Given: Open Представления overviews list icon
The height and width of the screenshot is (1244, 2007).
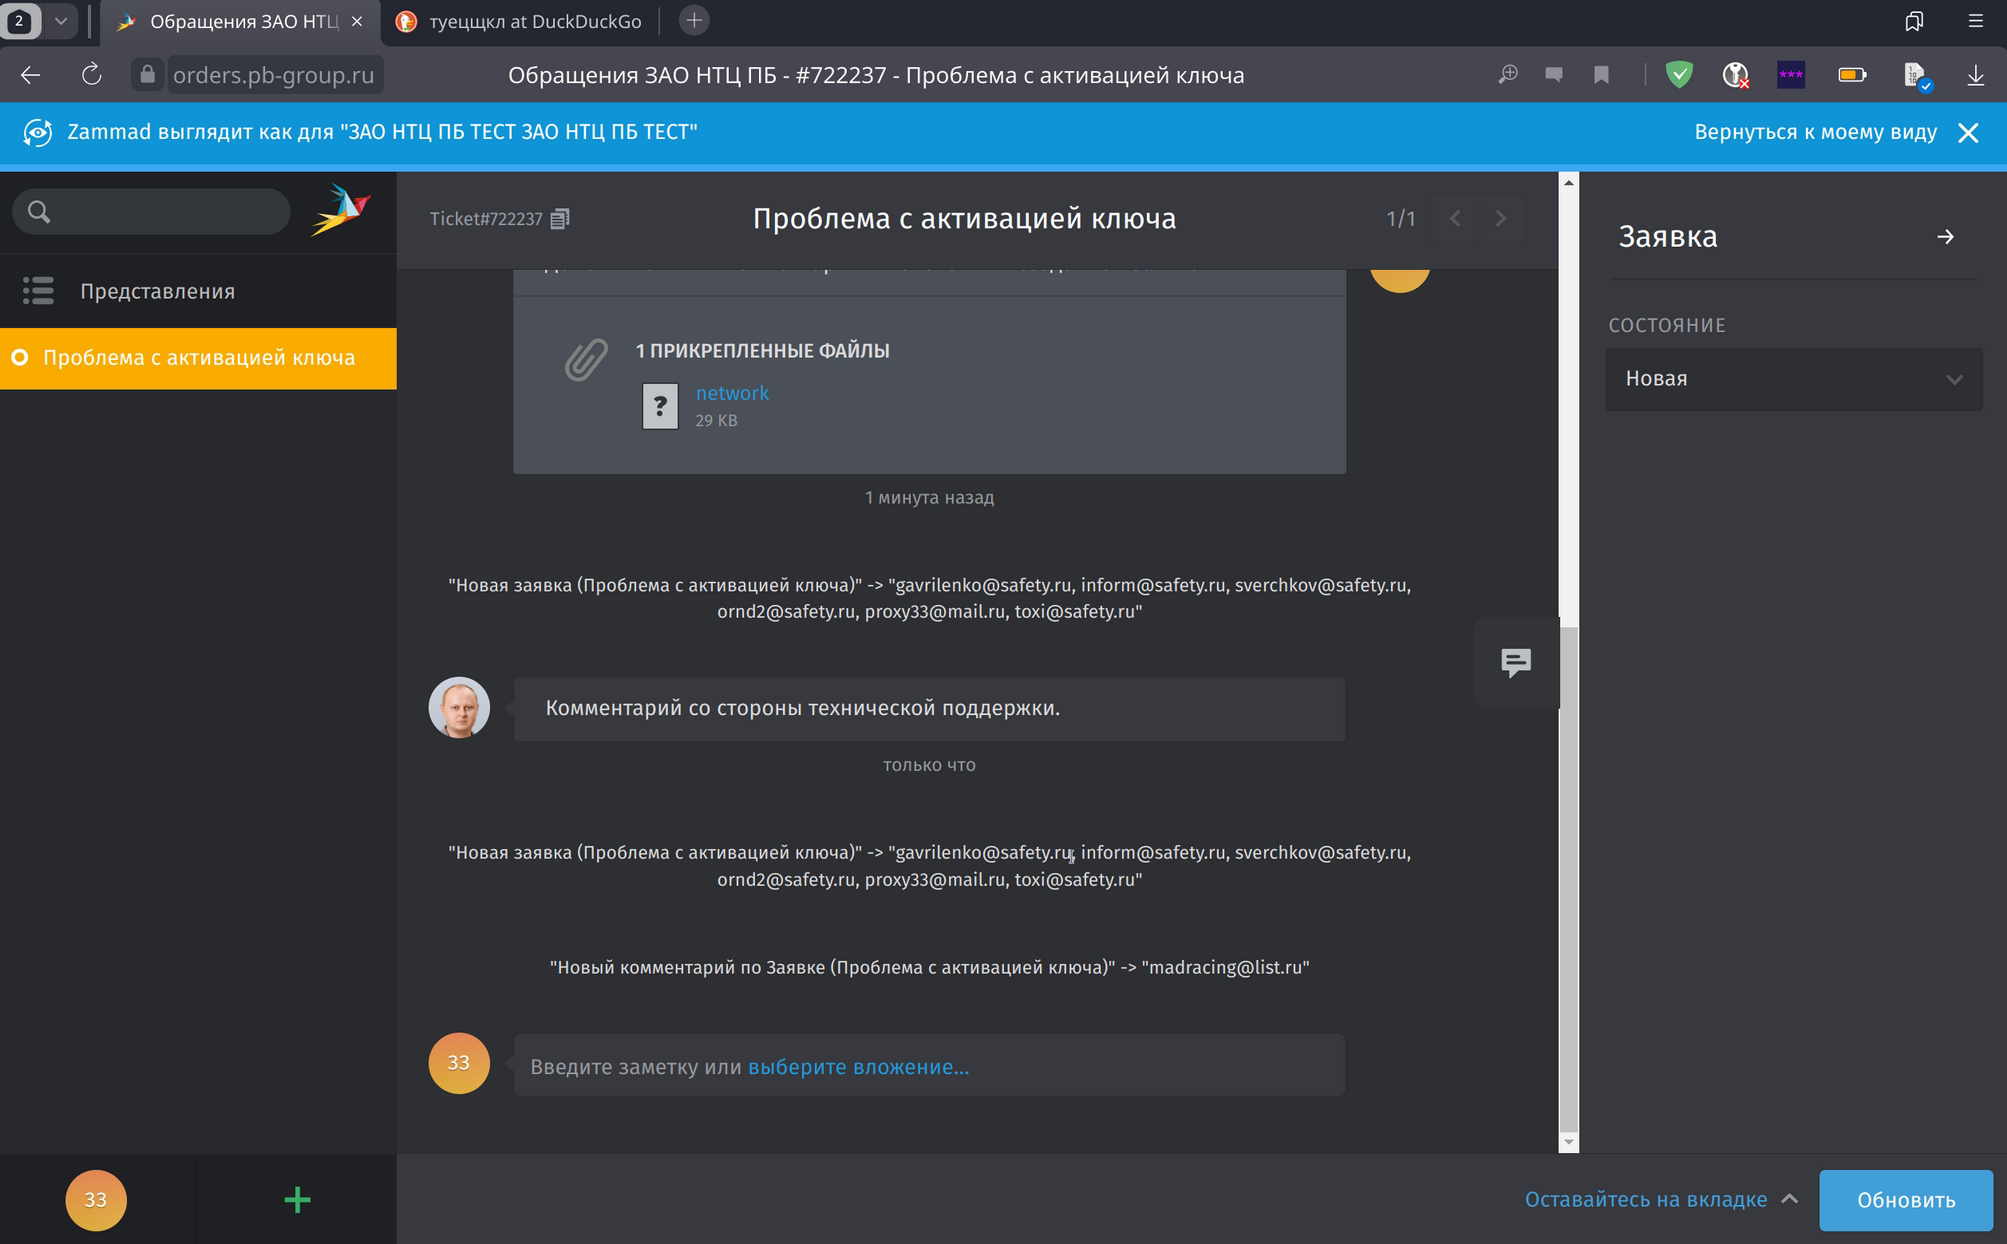Looking at the screenshot, I should (x=38, y=291).
